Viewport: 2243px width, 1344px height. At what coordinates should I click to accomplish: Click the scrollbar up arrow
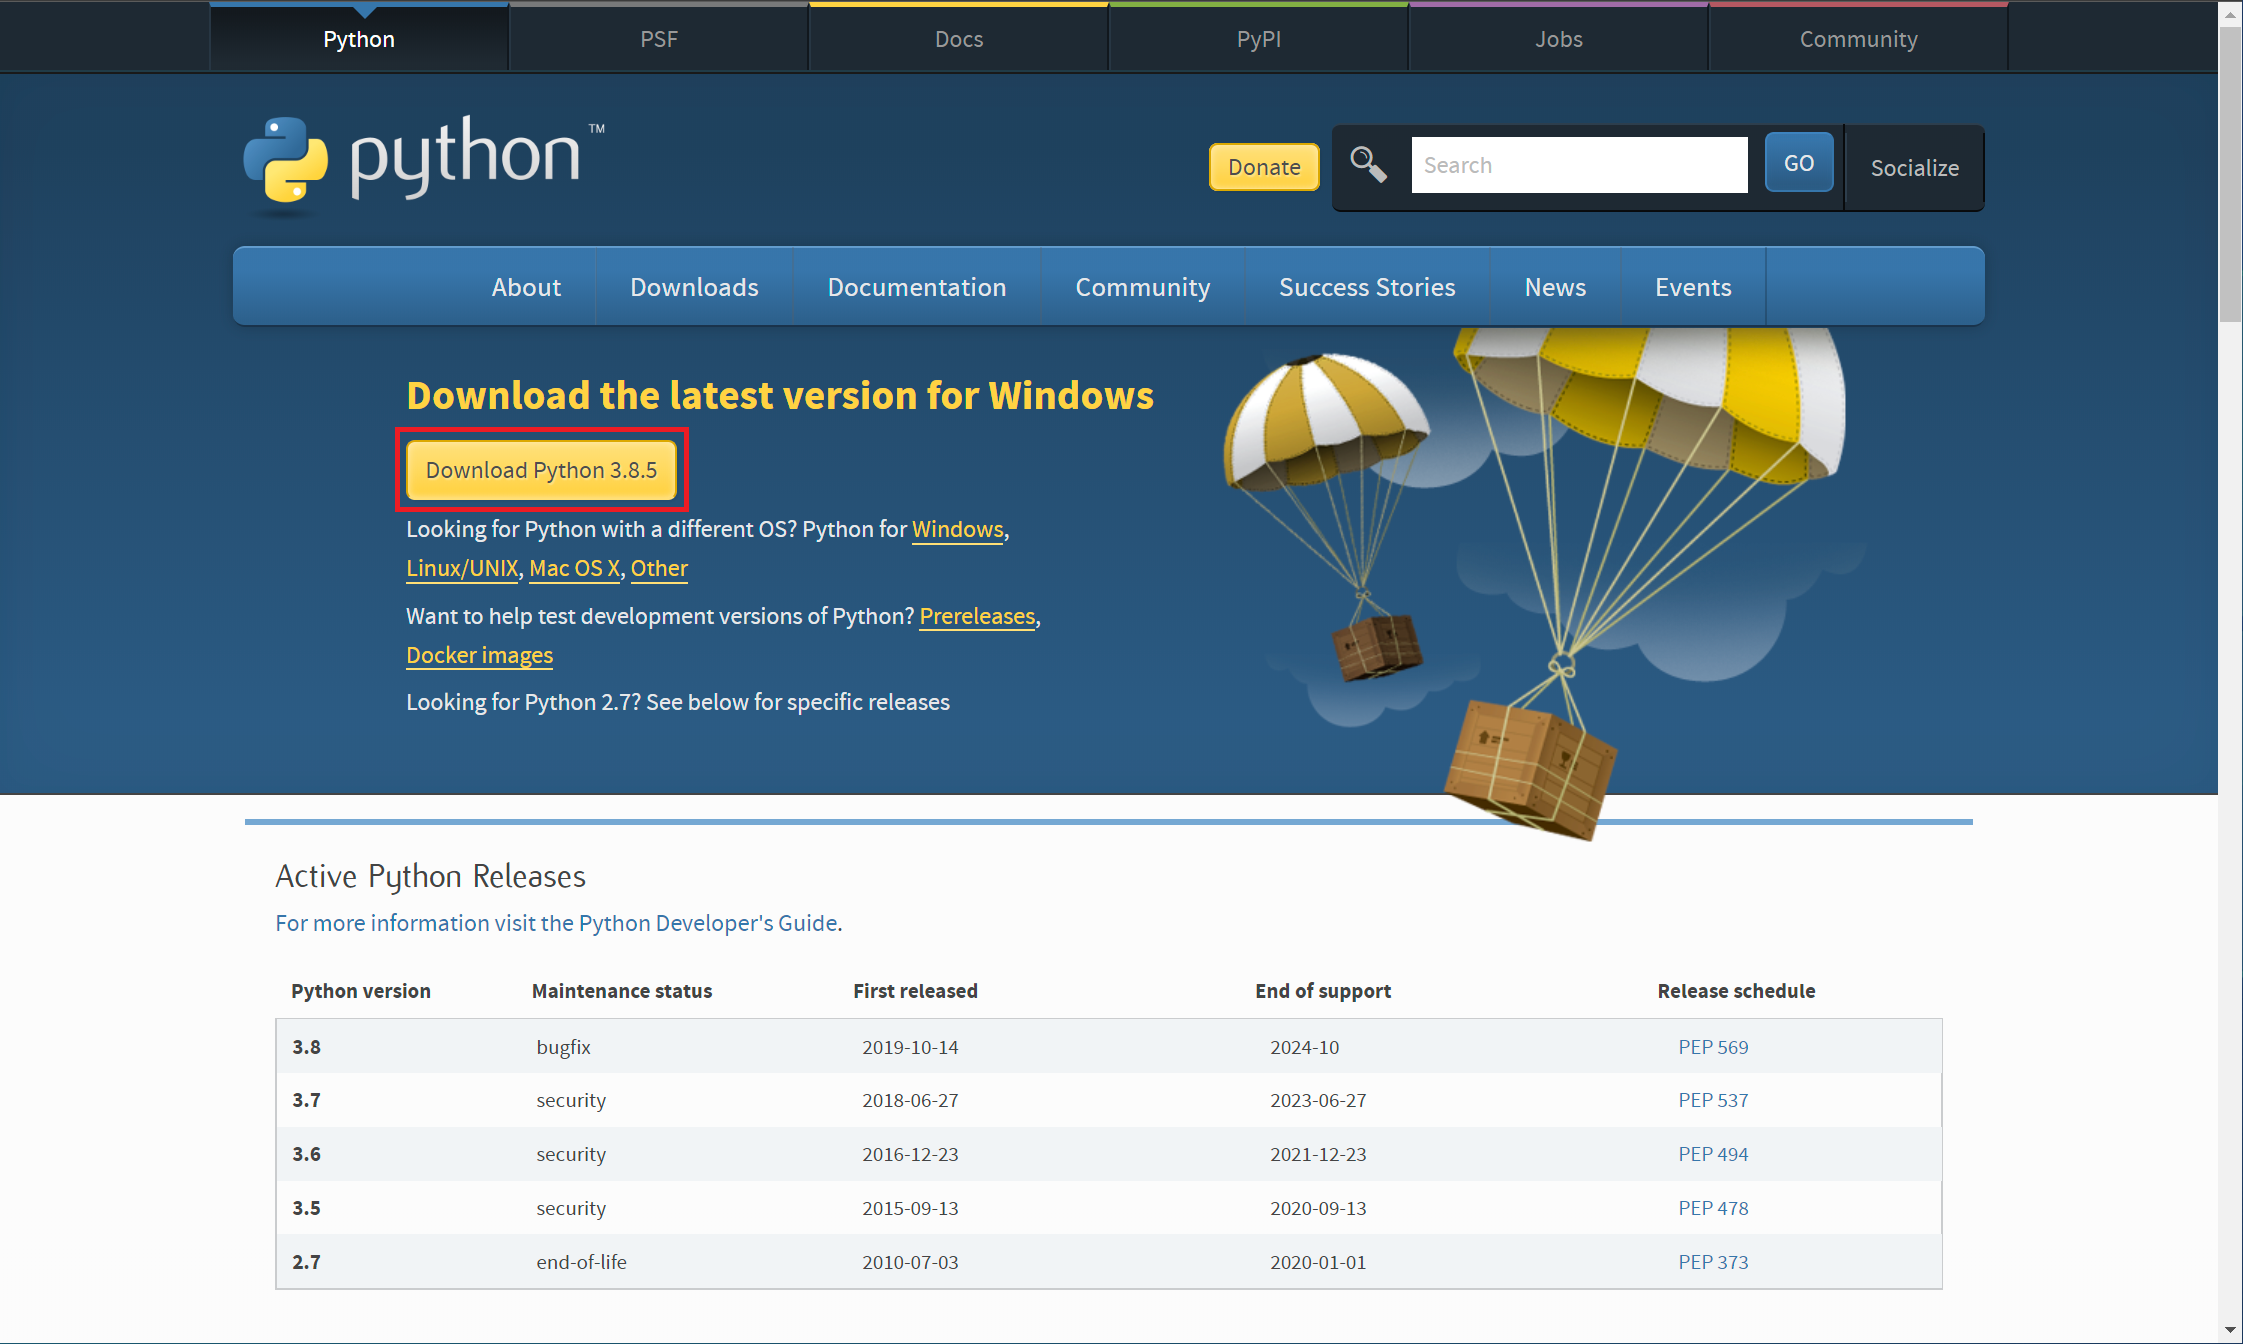2230,14
